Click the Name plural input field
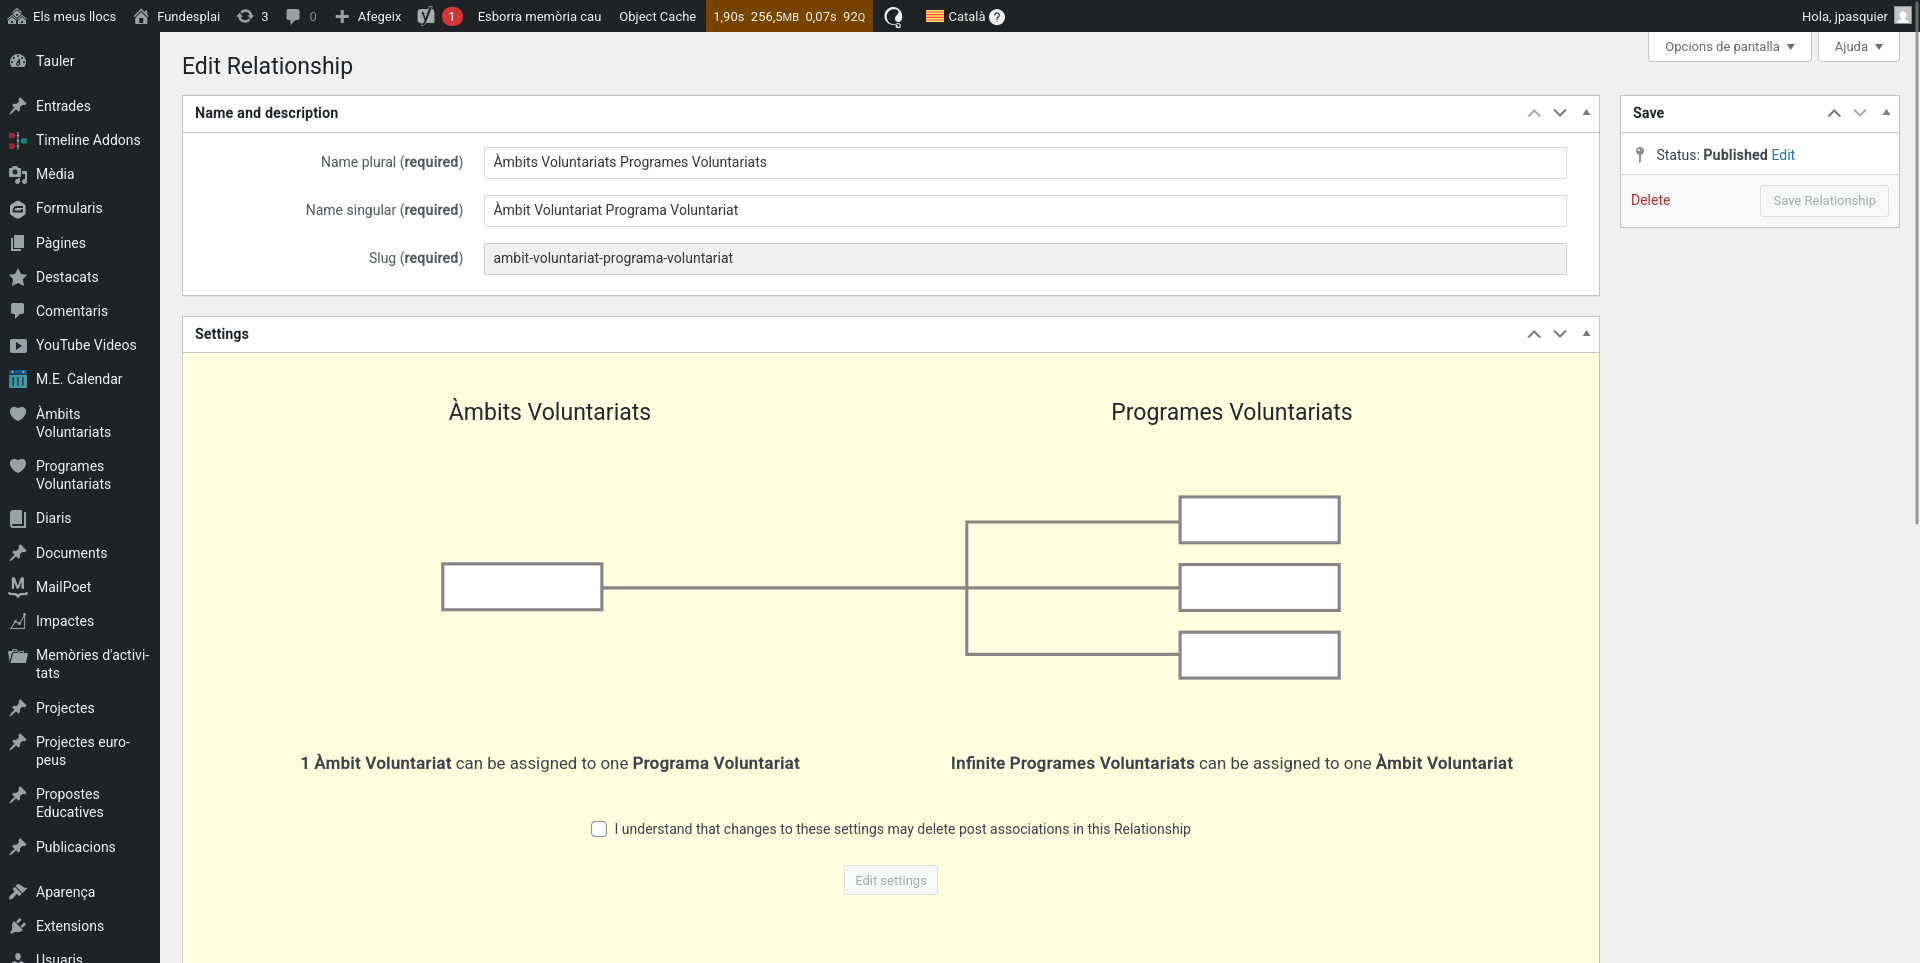 click(x=1024, y=163)
